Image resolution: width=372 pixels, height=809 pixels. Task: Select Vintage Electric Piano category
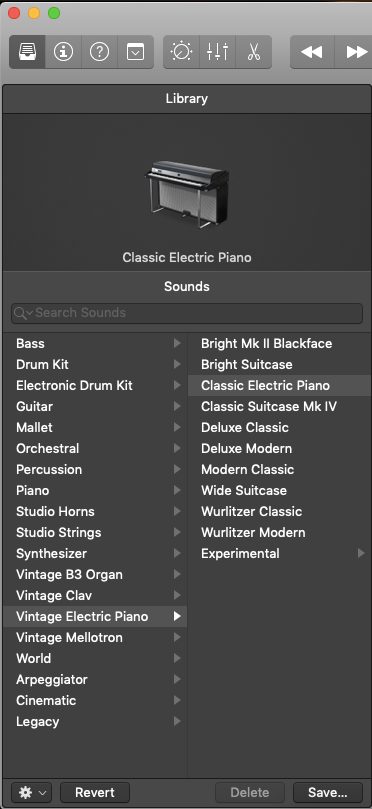coord(95,617)
